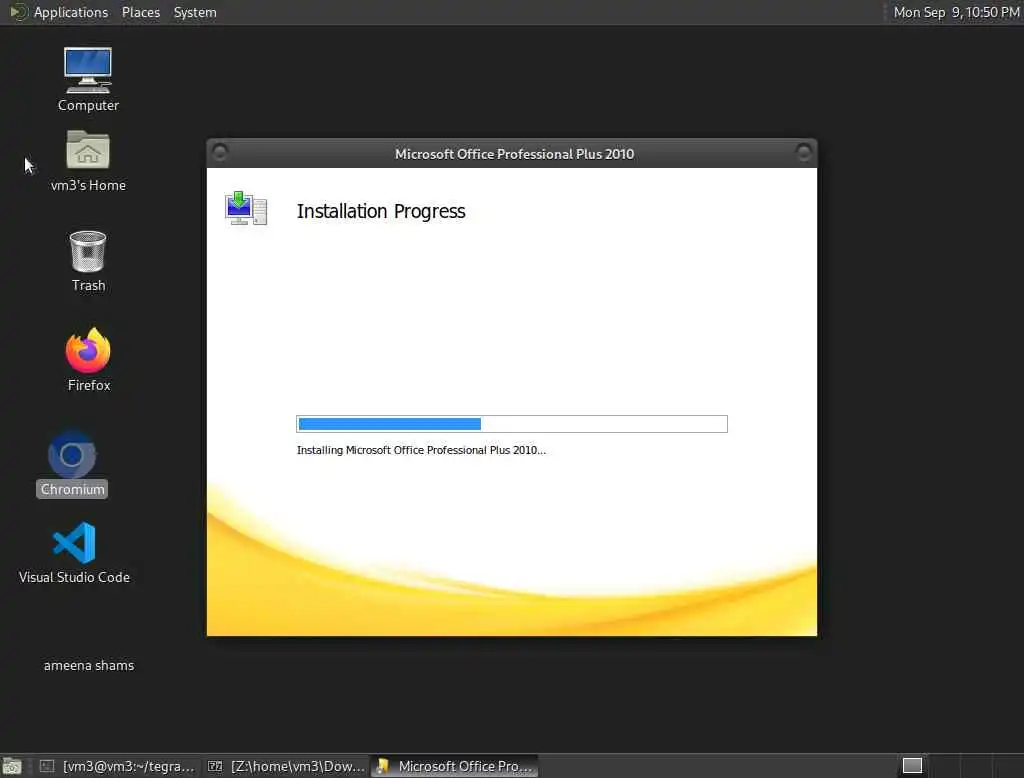The height and width of the screenshot is (778, 1024).
Task: Click the Microsoft Office Professional Plus 2010 title bar
Action: point(514,154)
